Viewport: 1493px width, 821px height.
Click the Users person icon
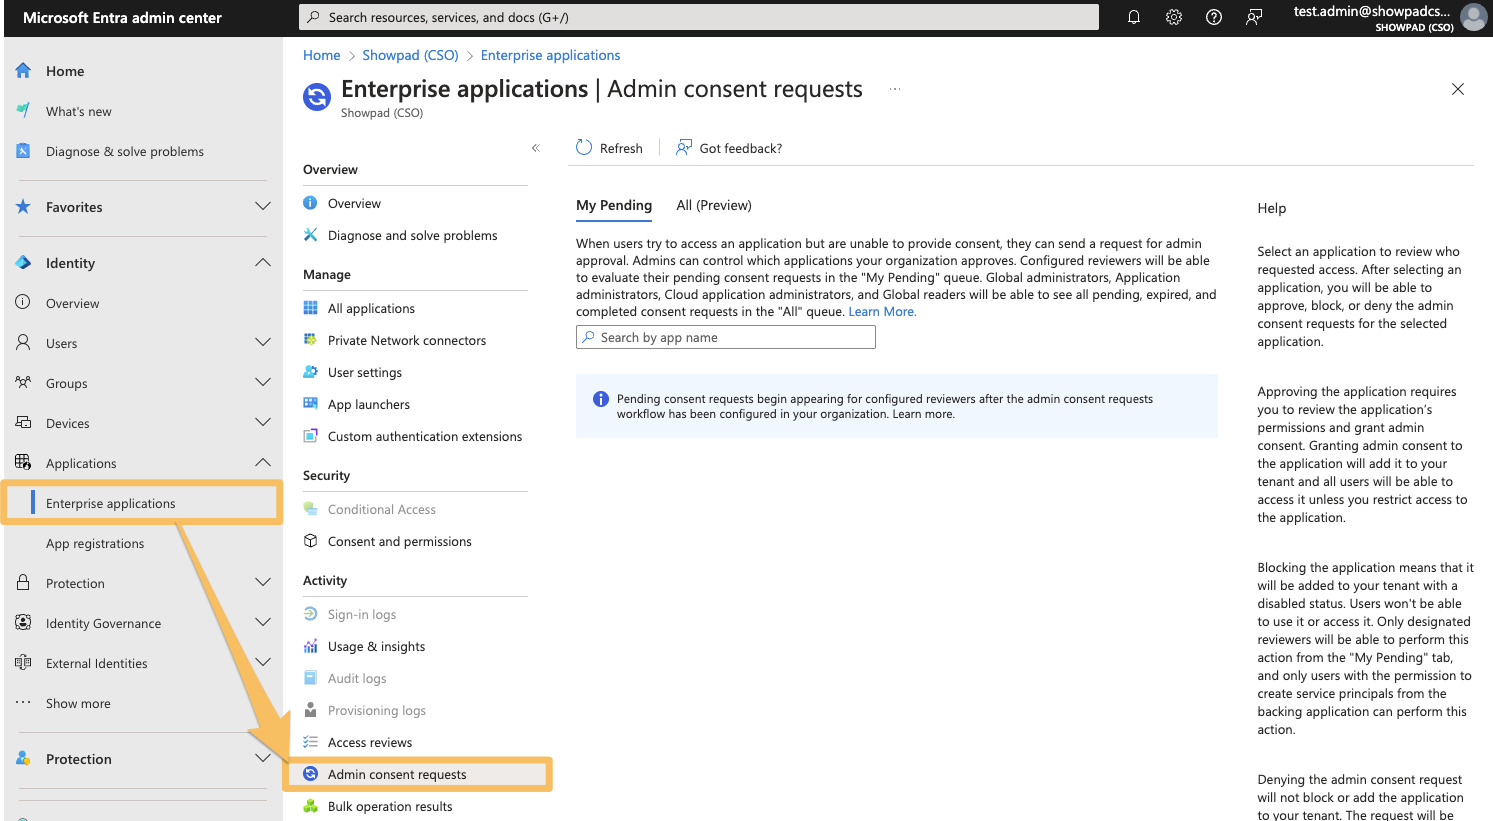23,343
